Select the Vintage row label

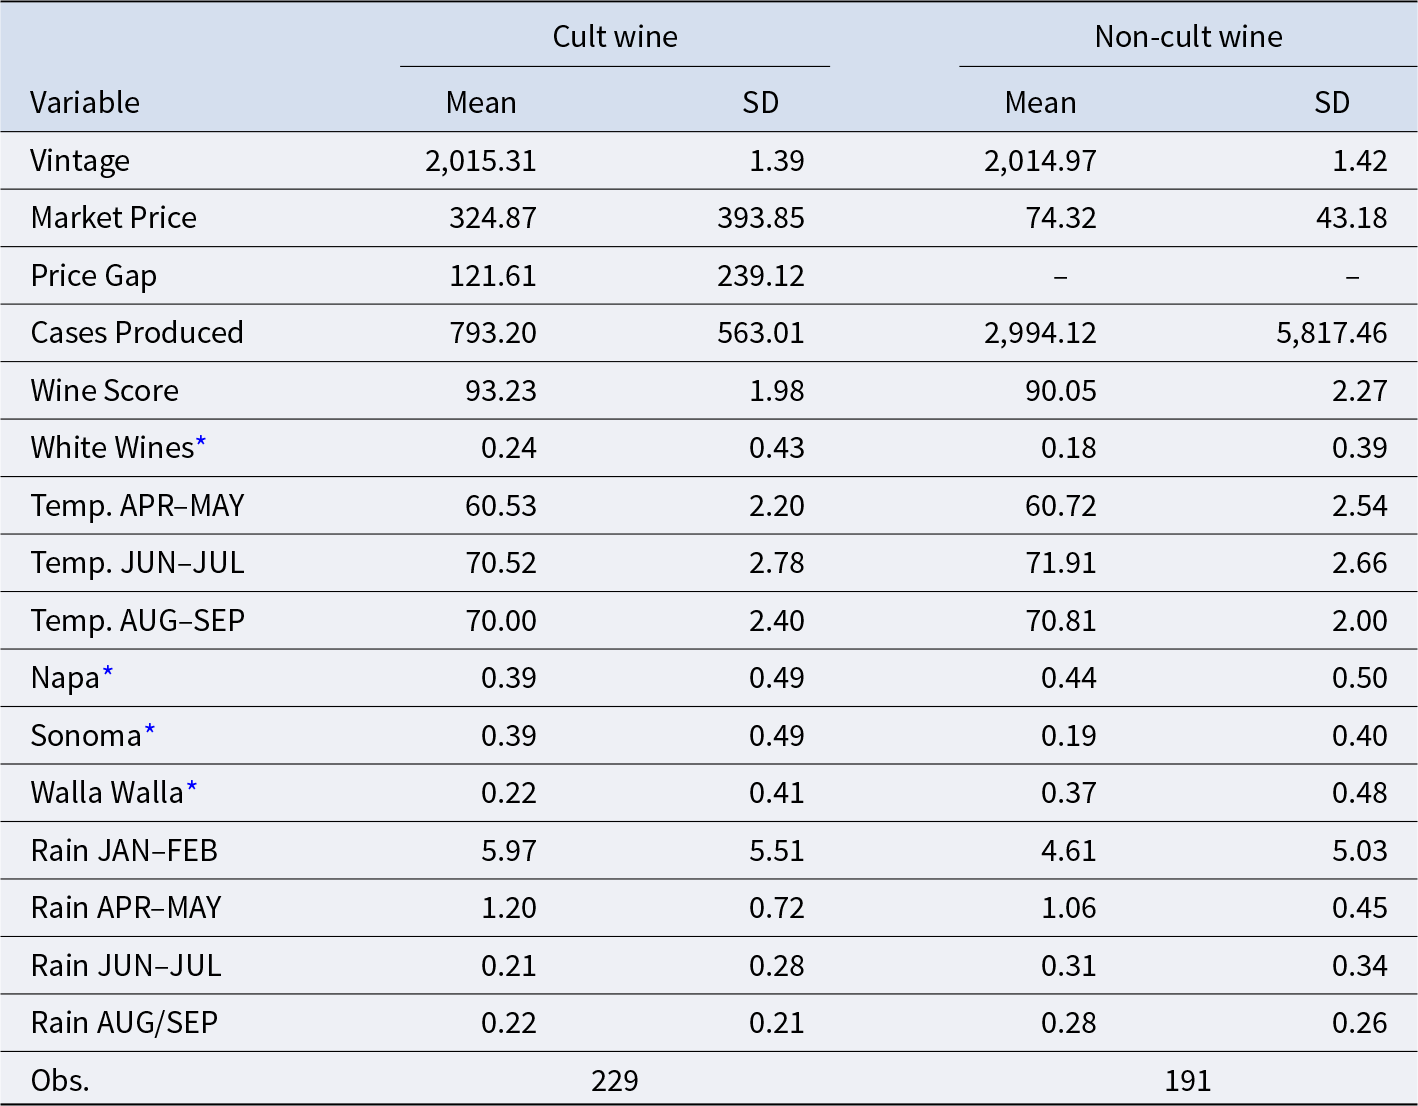(80, 161)
